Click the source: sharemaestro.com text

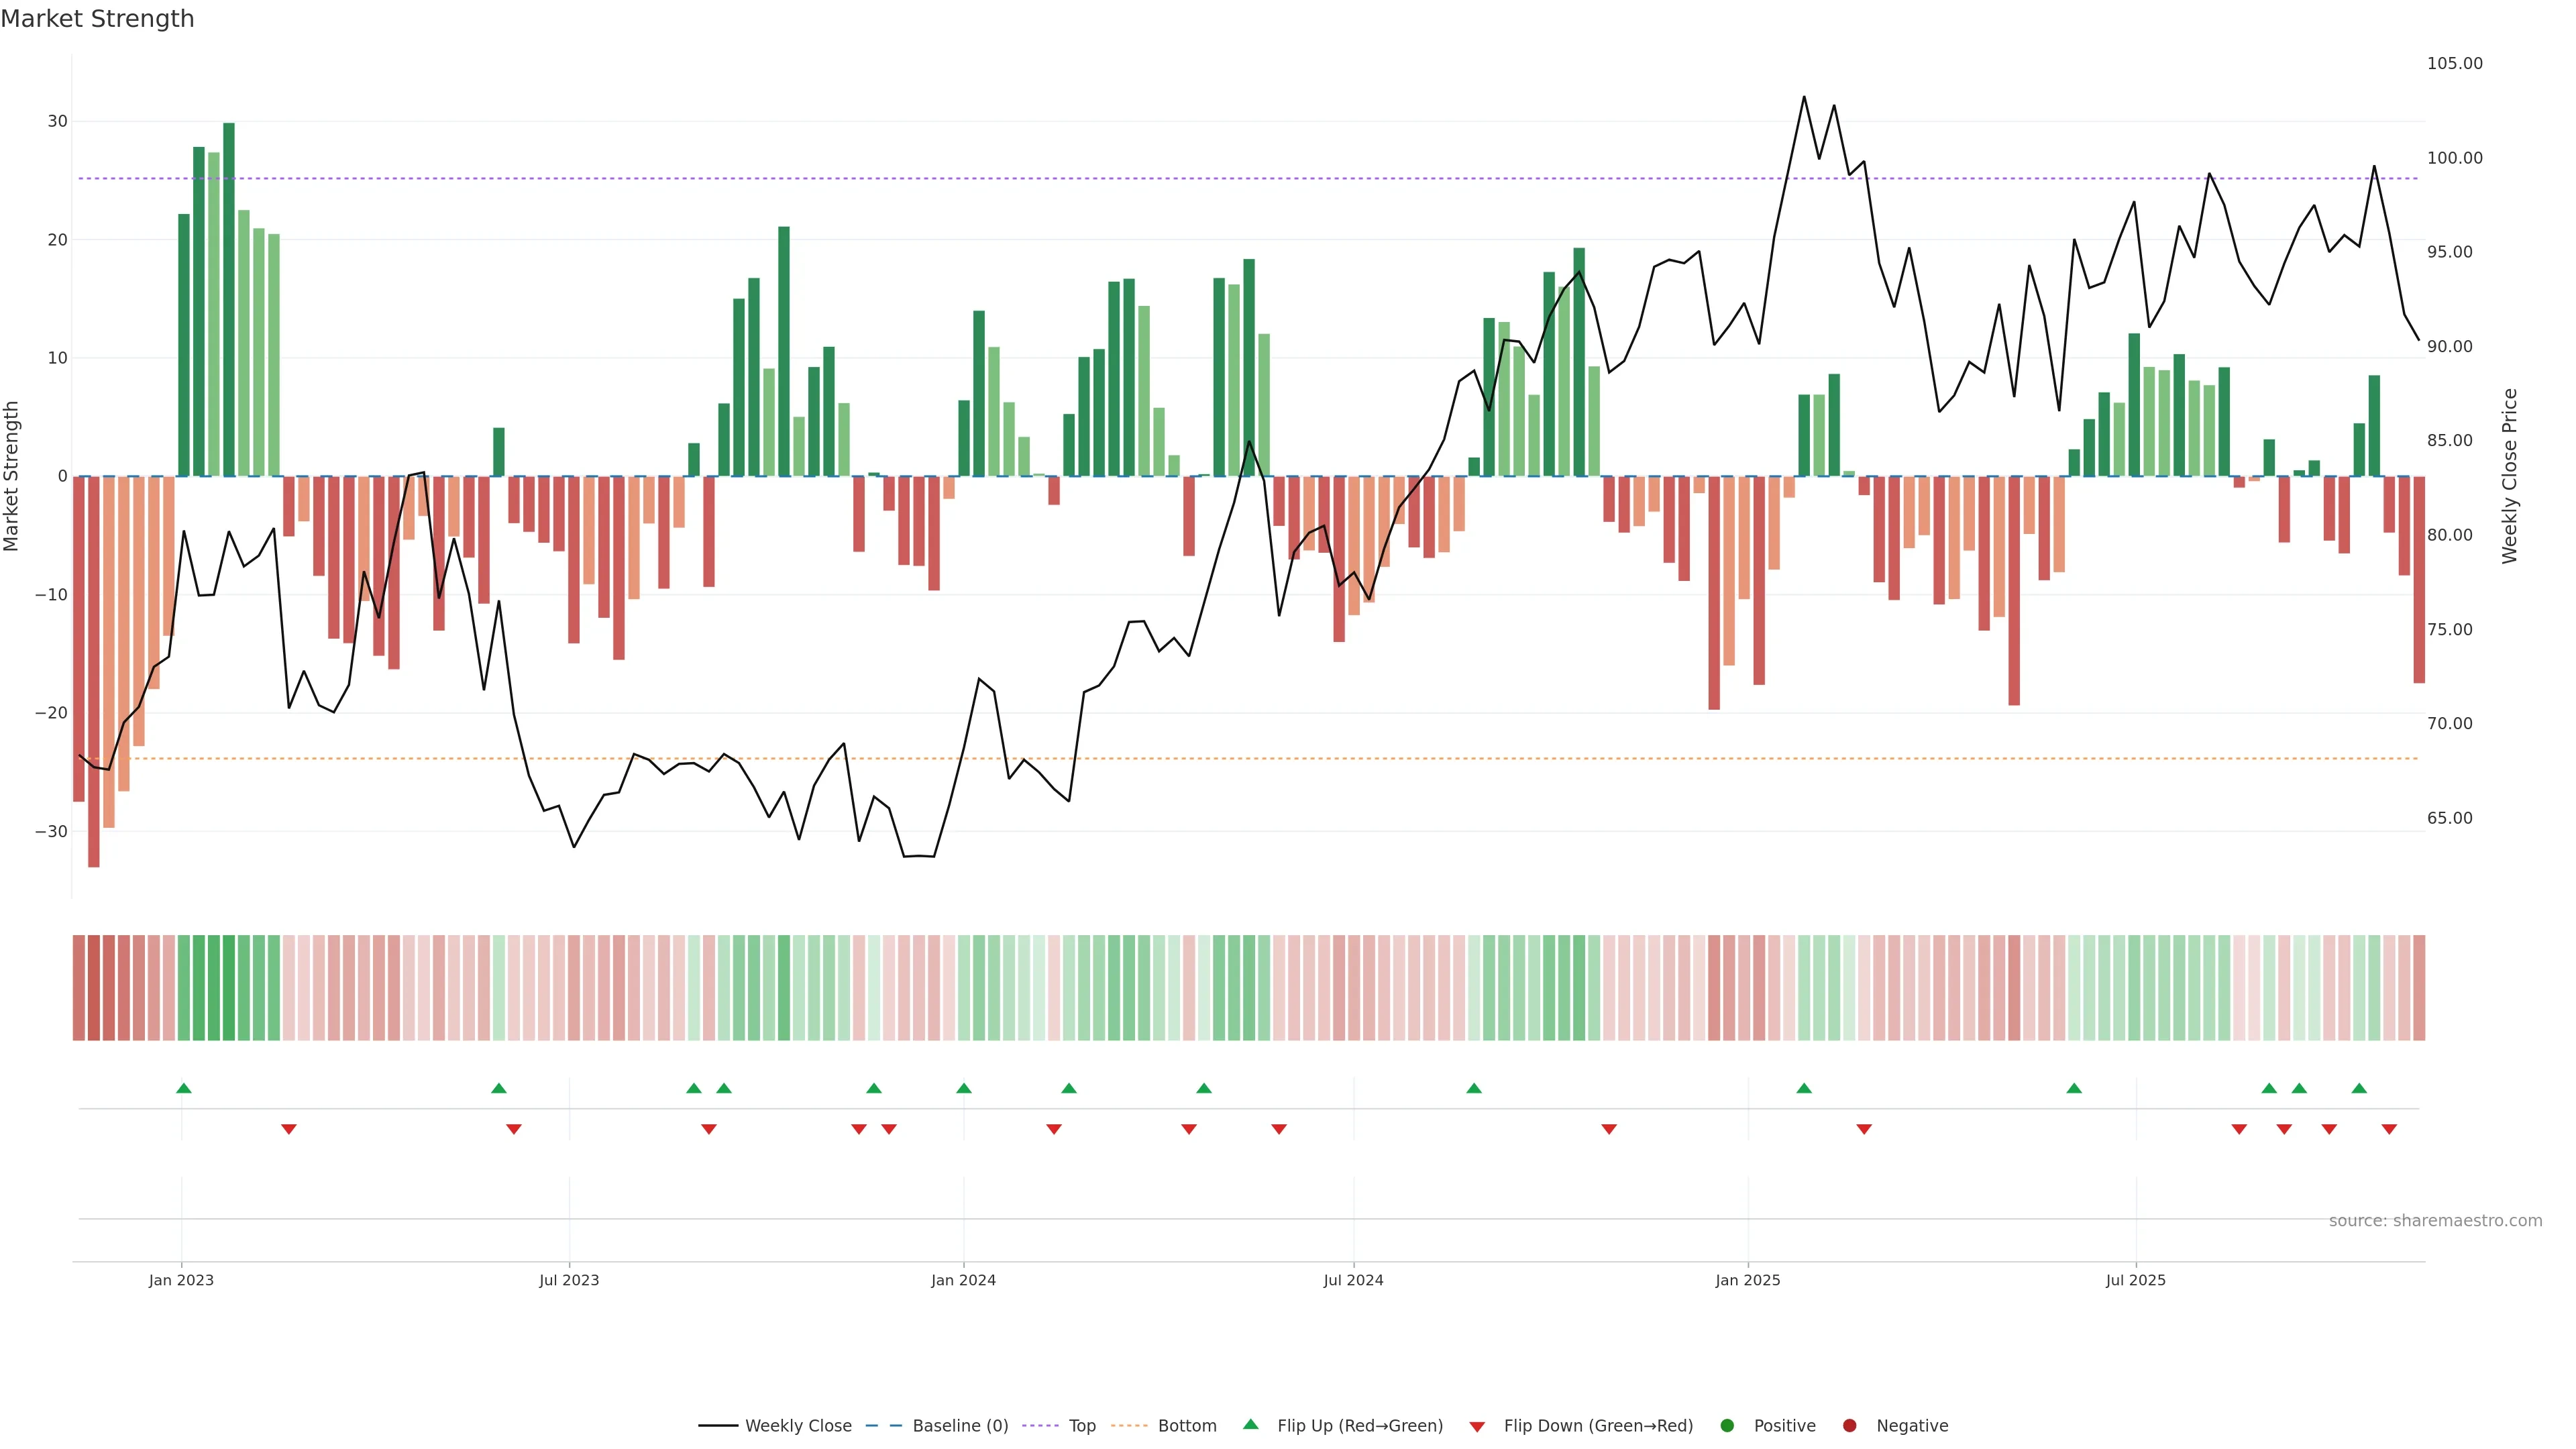coord(2435,1220)
